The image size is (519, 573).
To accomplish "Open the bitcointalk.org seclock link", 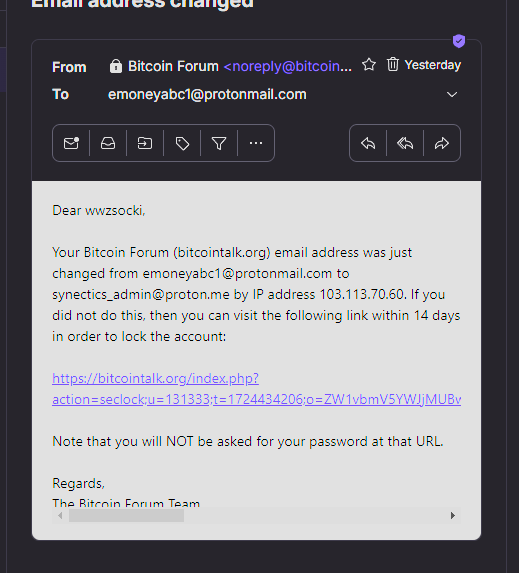I will coord(256,389).
